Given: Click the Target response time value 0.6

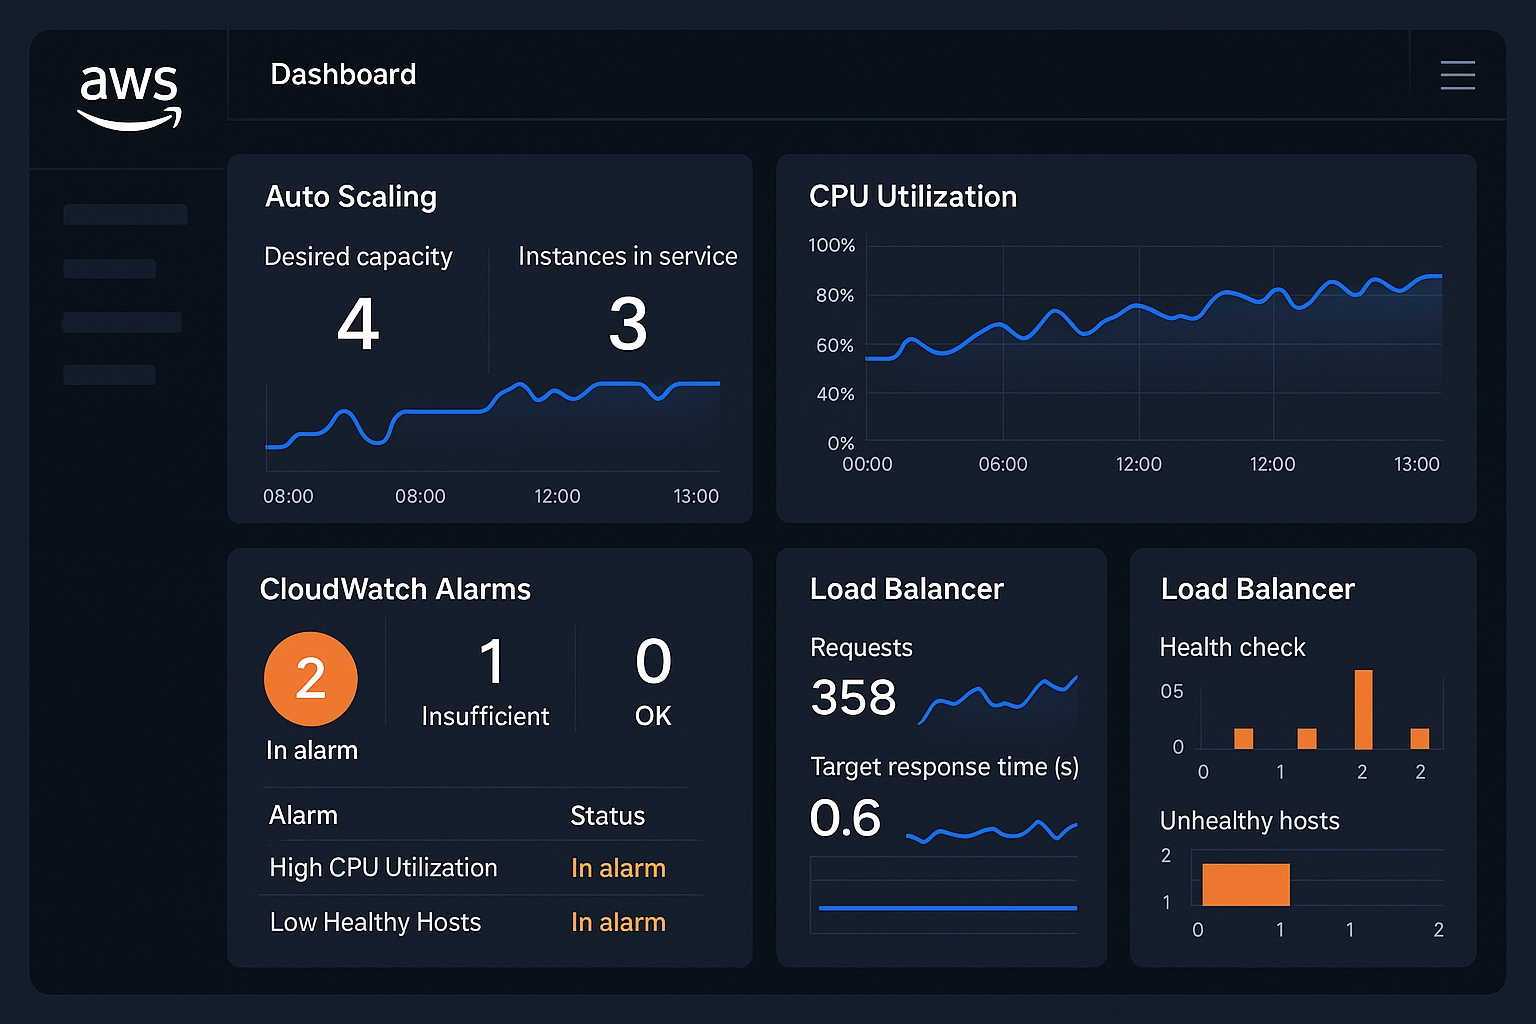Looking at the screenshot, I should [846, 817].
